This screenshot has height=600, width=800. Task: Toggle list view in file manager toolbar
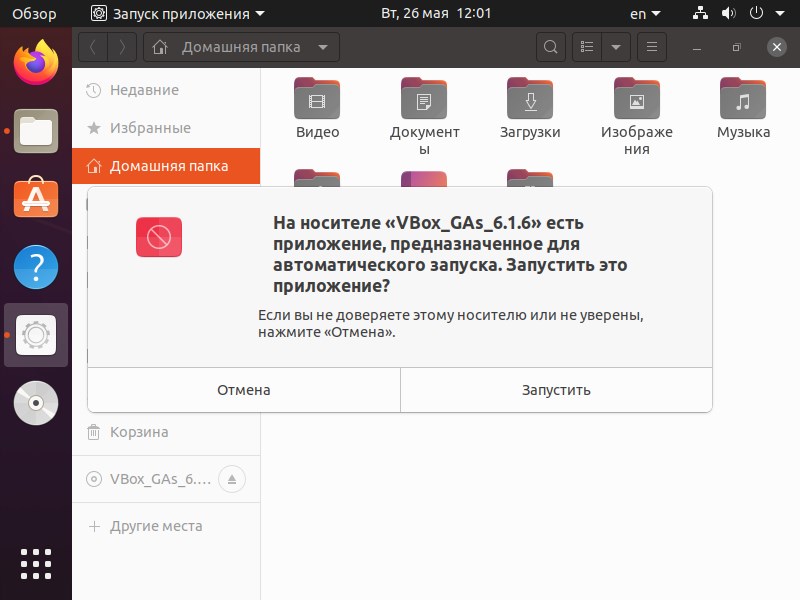pos(588,47)
